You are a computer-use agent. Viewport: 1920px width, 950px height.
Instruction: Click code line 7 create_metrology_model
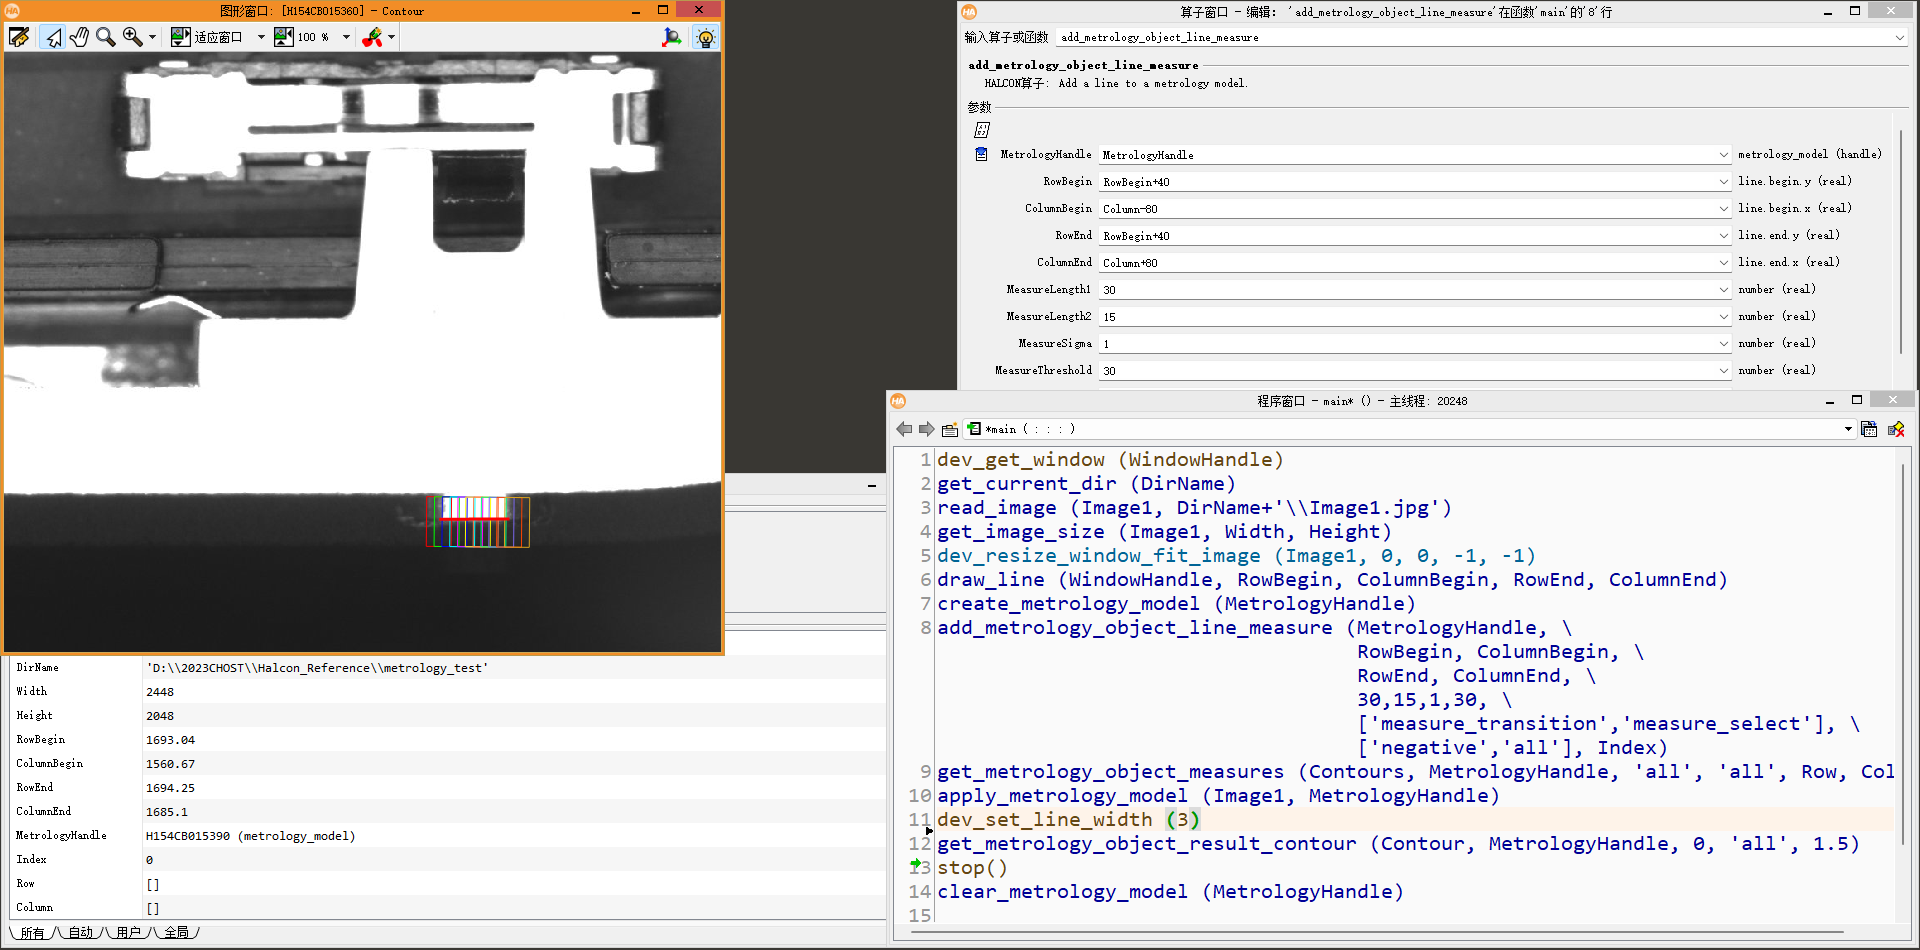1176,604
